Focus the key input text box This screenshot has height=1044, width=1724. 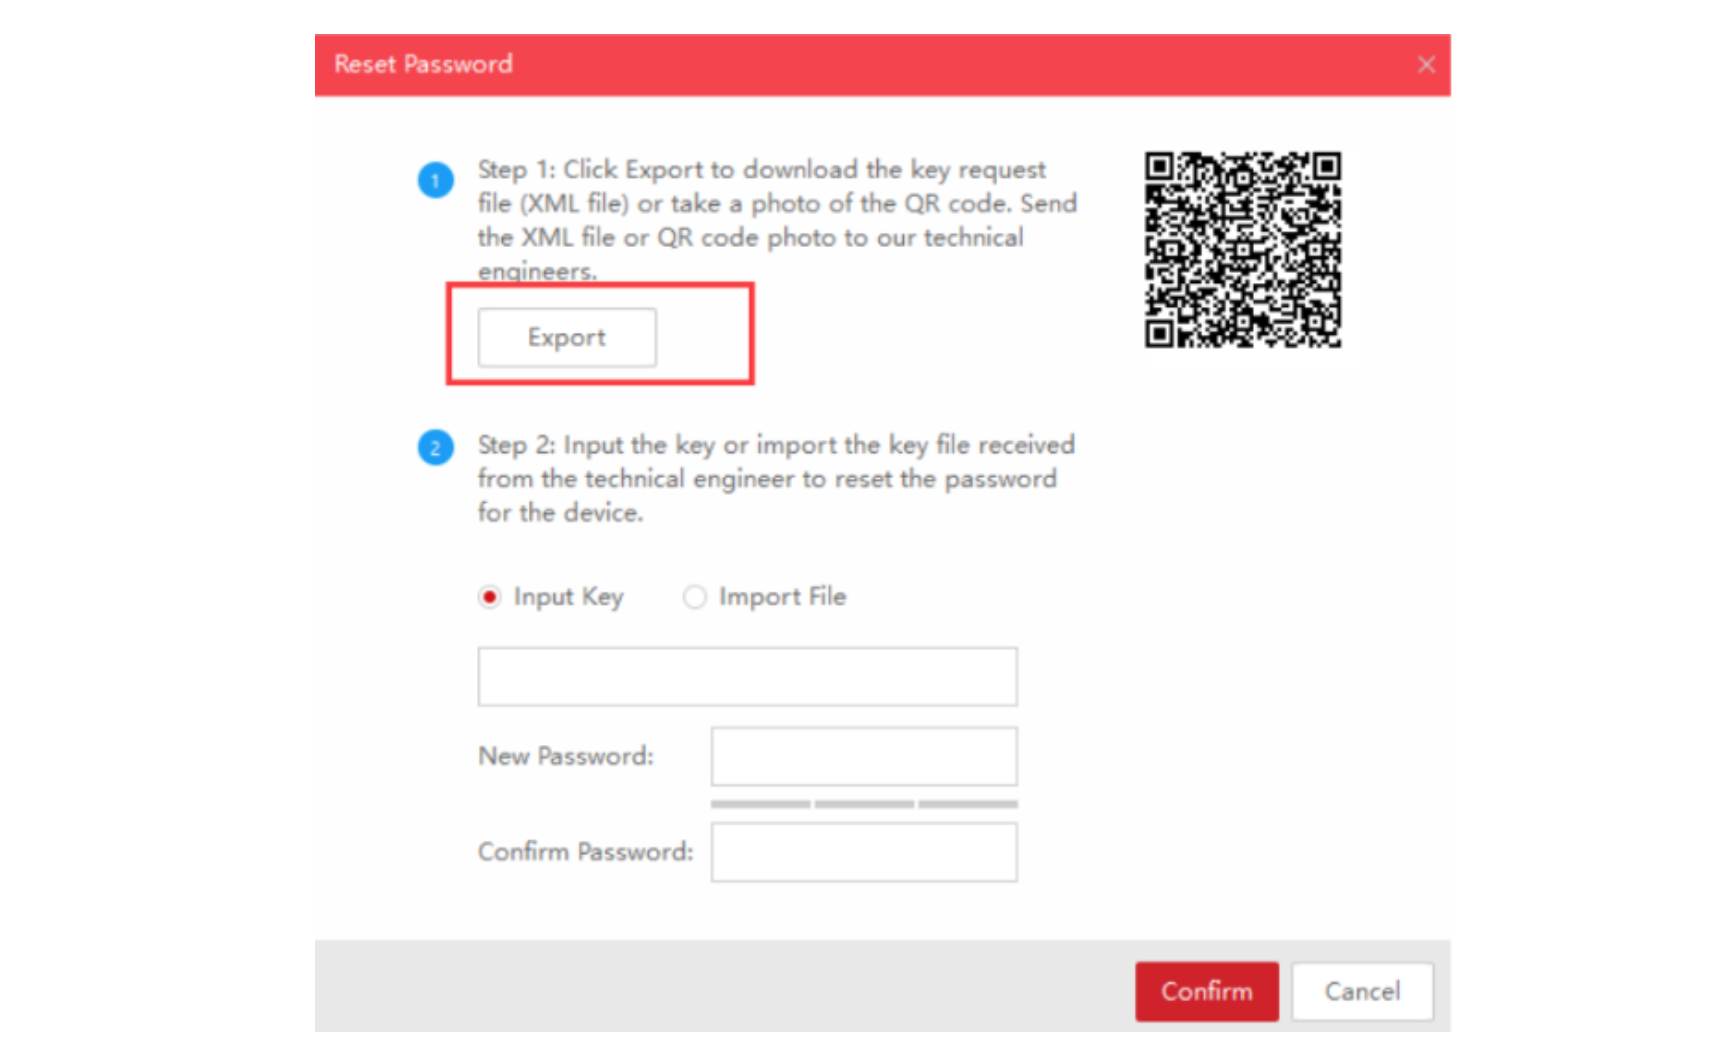point(747,677)
